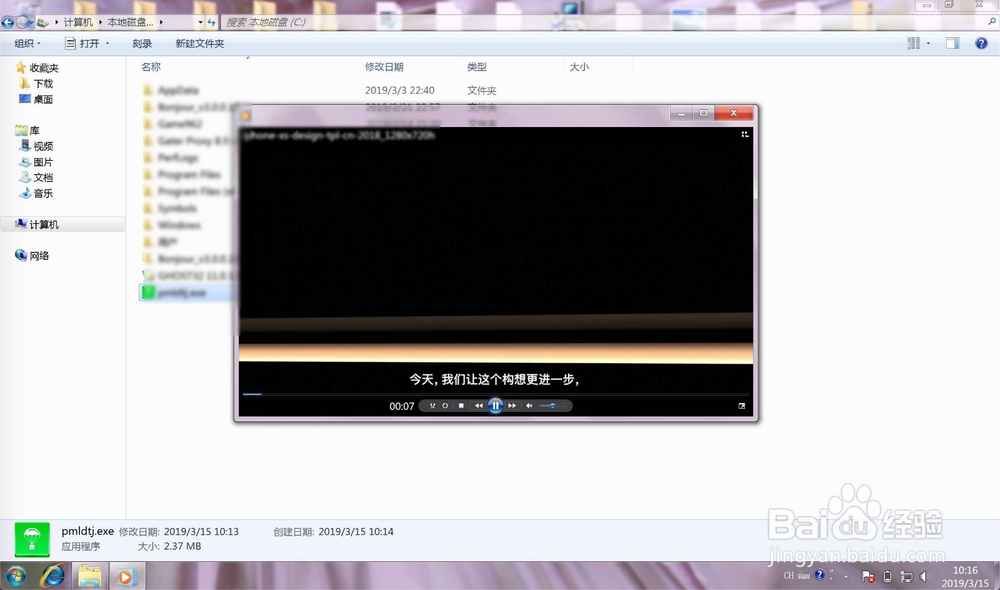
Task: Open Action Center flag icon in tray
Action: click(867, 577)
